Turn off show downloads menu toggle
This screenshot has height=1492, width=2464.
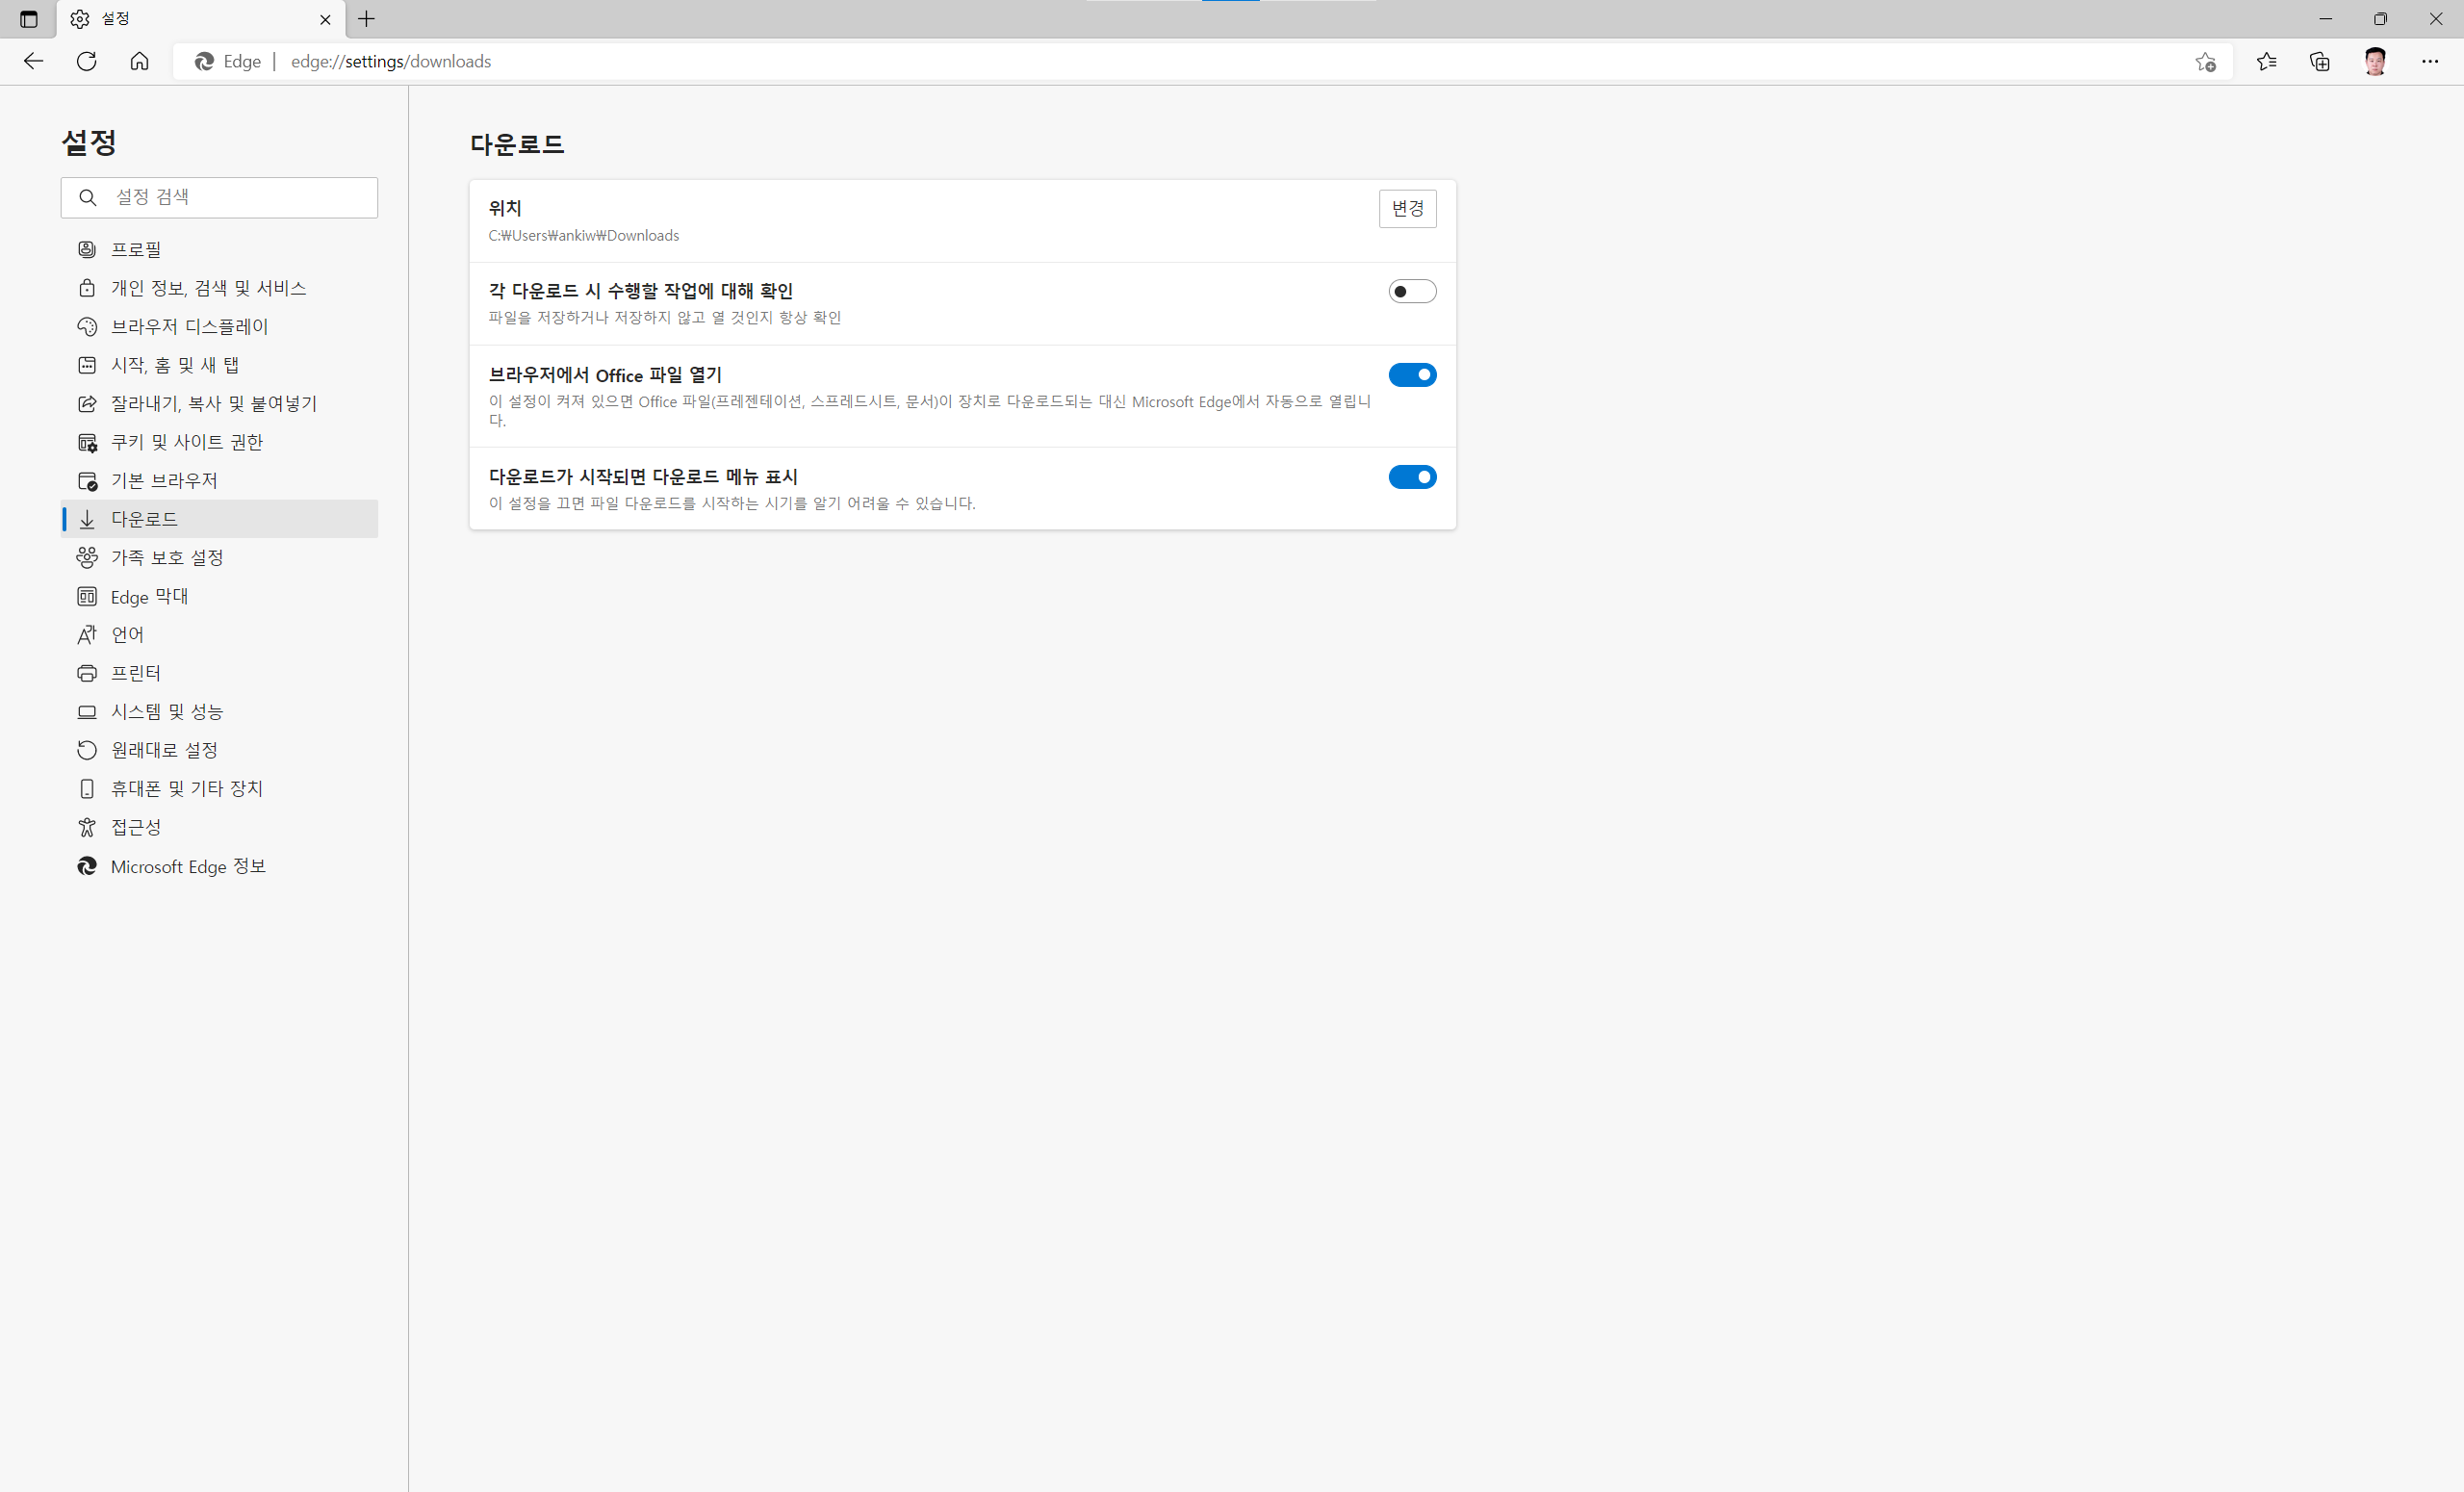click(x=1411, y=477)
